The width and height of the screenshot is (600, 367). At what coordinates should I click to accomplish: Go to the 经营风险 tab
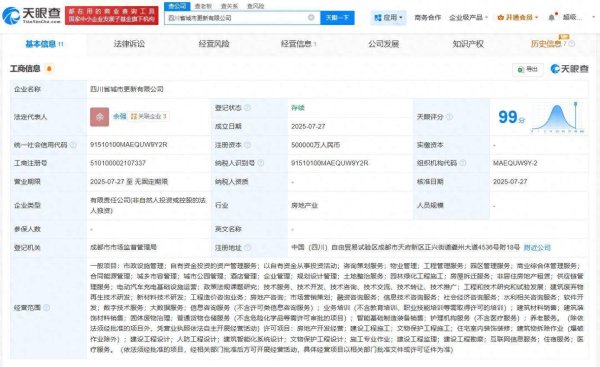coord(214,44)
